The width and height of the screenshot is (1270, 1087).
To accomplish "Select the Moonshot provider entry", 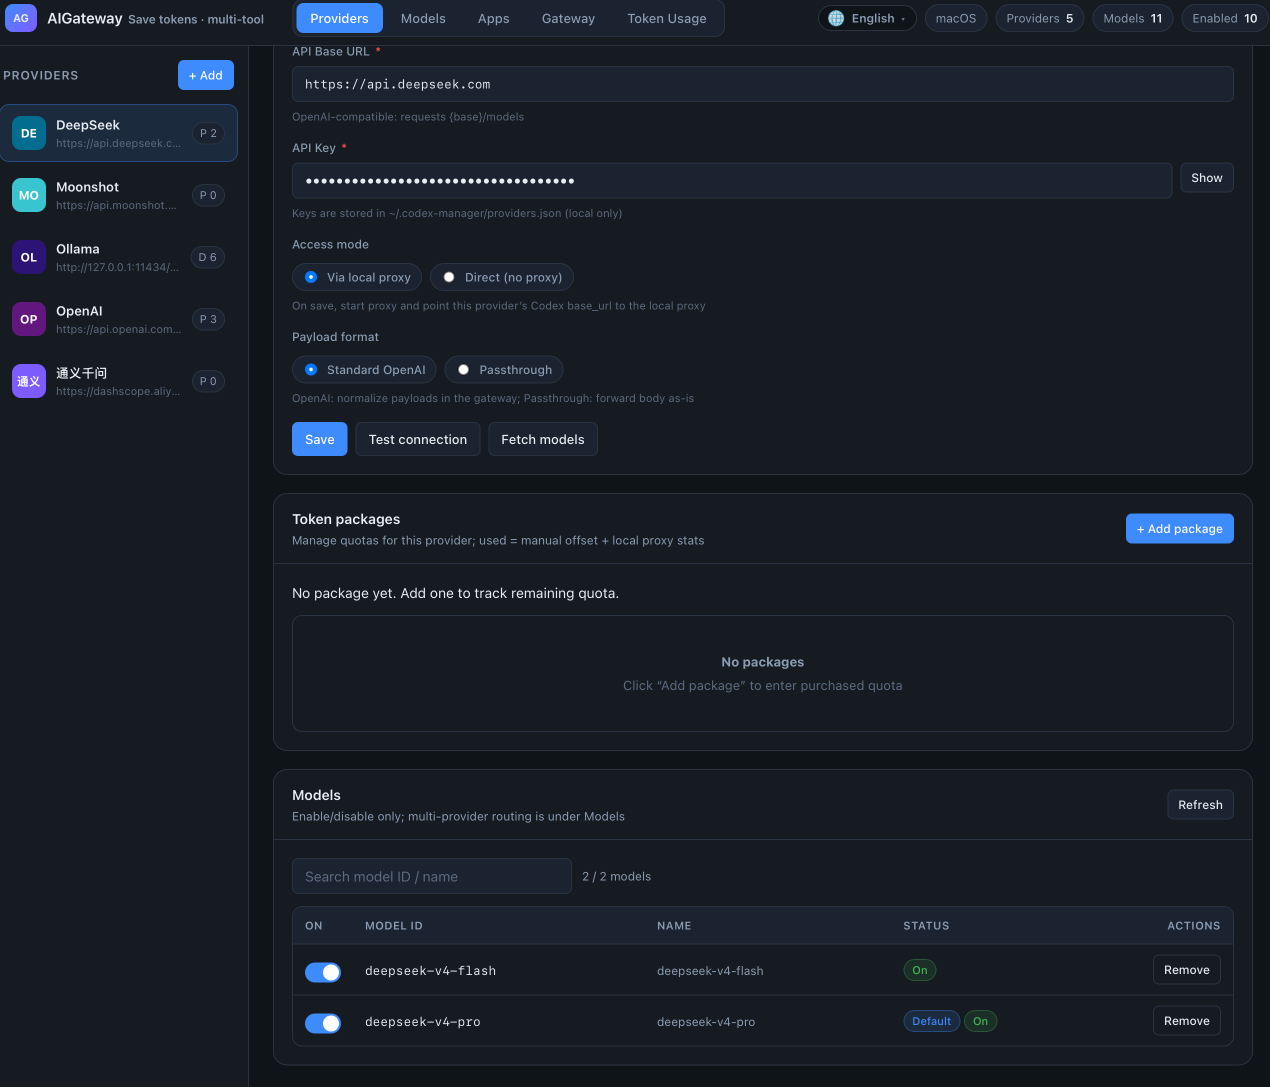I will (x=119, y=195).
